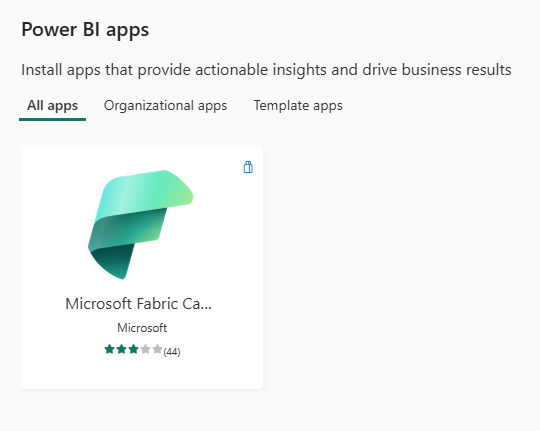Open the Microsoft Fabric logo thumbnail
This screenshot has width=540, height=431.
(141, 224)
